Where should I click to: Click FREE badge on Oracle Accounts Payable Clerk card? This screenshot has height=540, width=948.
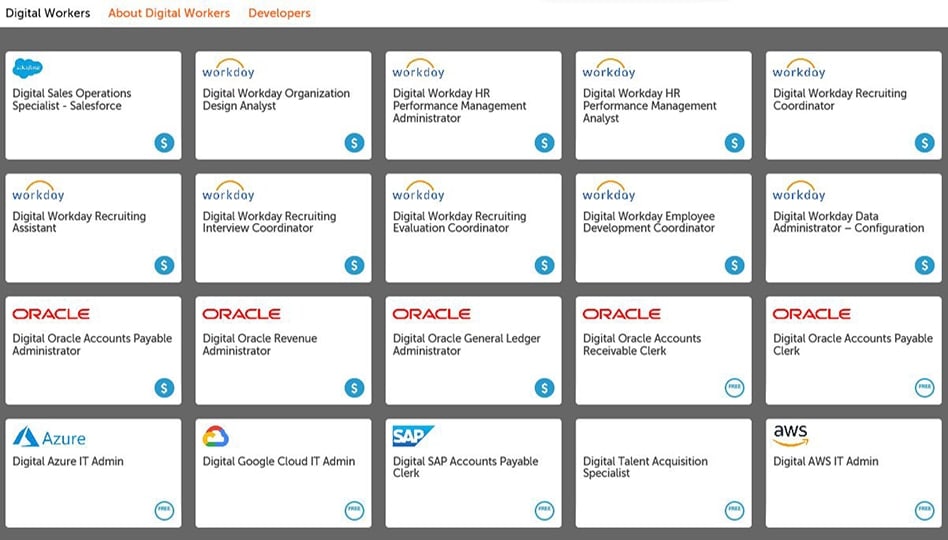click(924, 388)
